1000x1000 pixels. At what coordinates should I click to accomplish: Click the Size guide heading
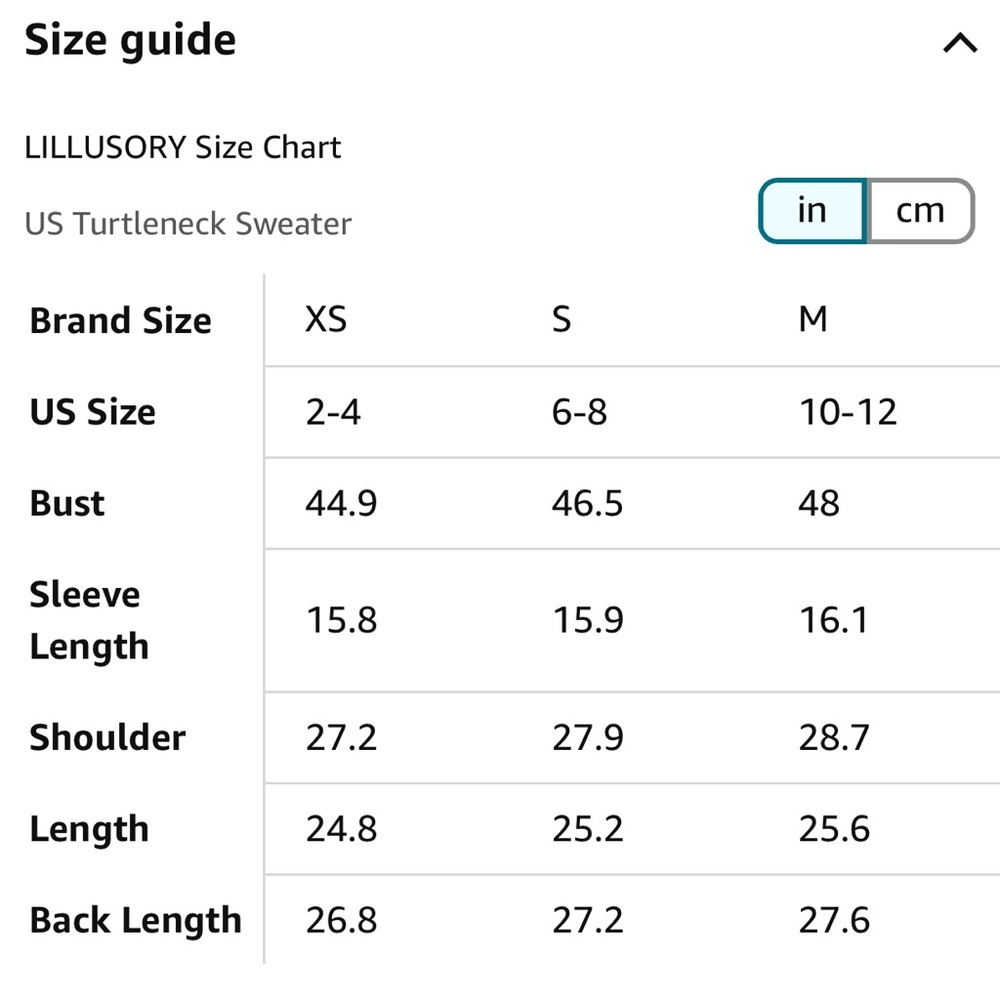130,41
